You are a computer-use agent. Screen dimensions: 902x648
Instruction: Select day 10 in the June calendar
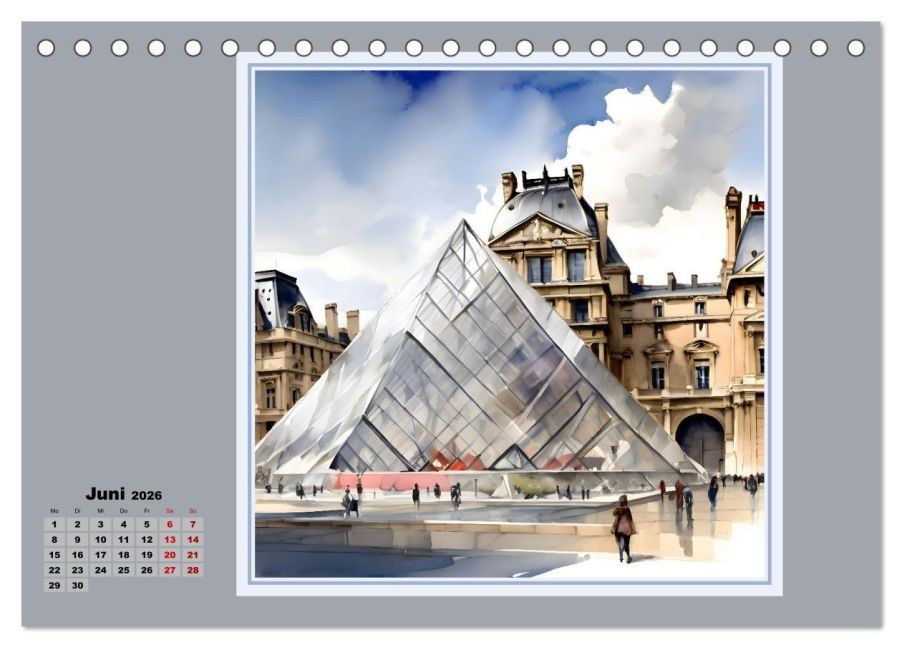(101, 540)
